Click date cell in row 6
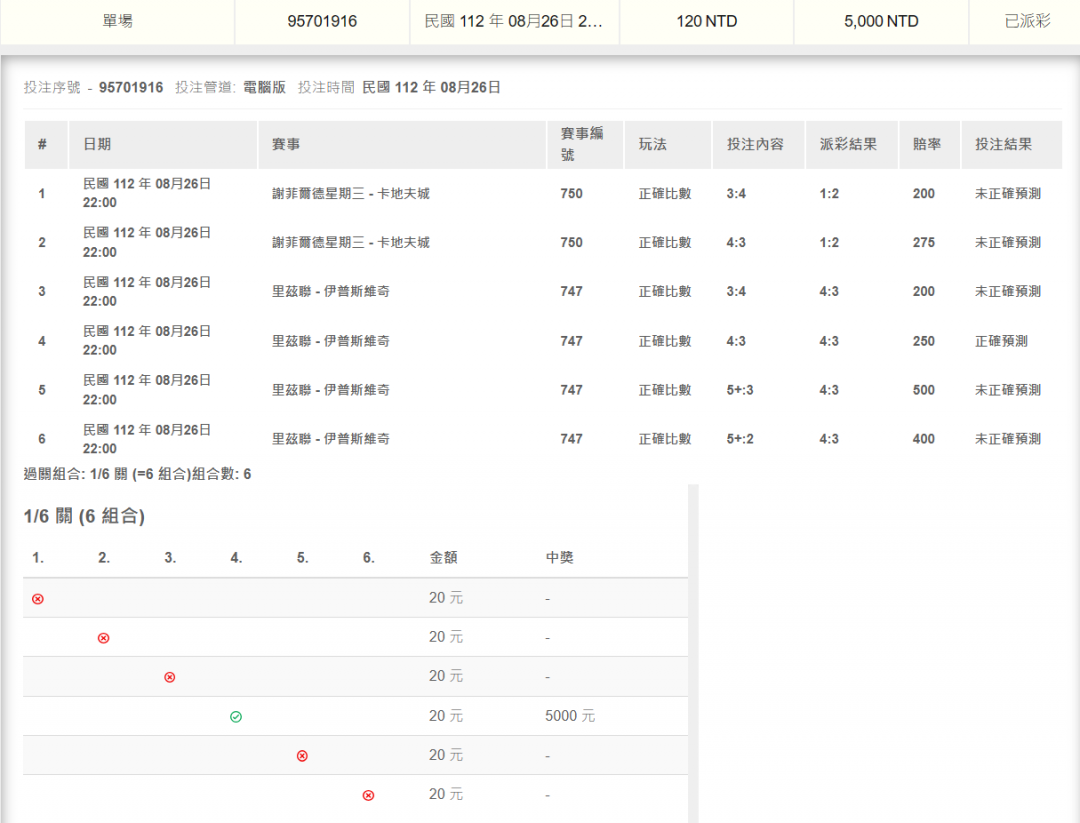 (x=147, y=439)
